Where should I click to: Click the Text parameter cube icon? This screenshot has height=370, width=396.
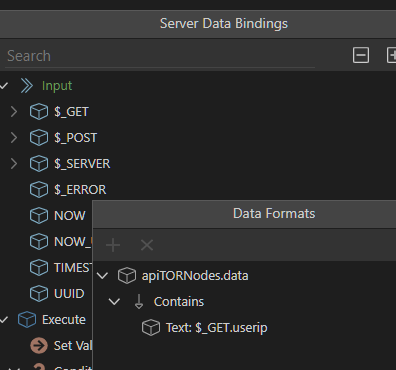(x=151, y=328)
